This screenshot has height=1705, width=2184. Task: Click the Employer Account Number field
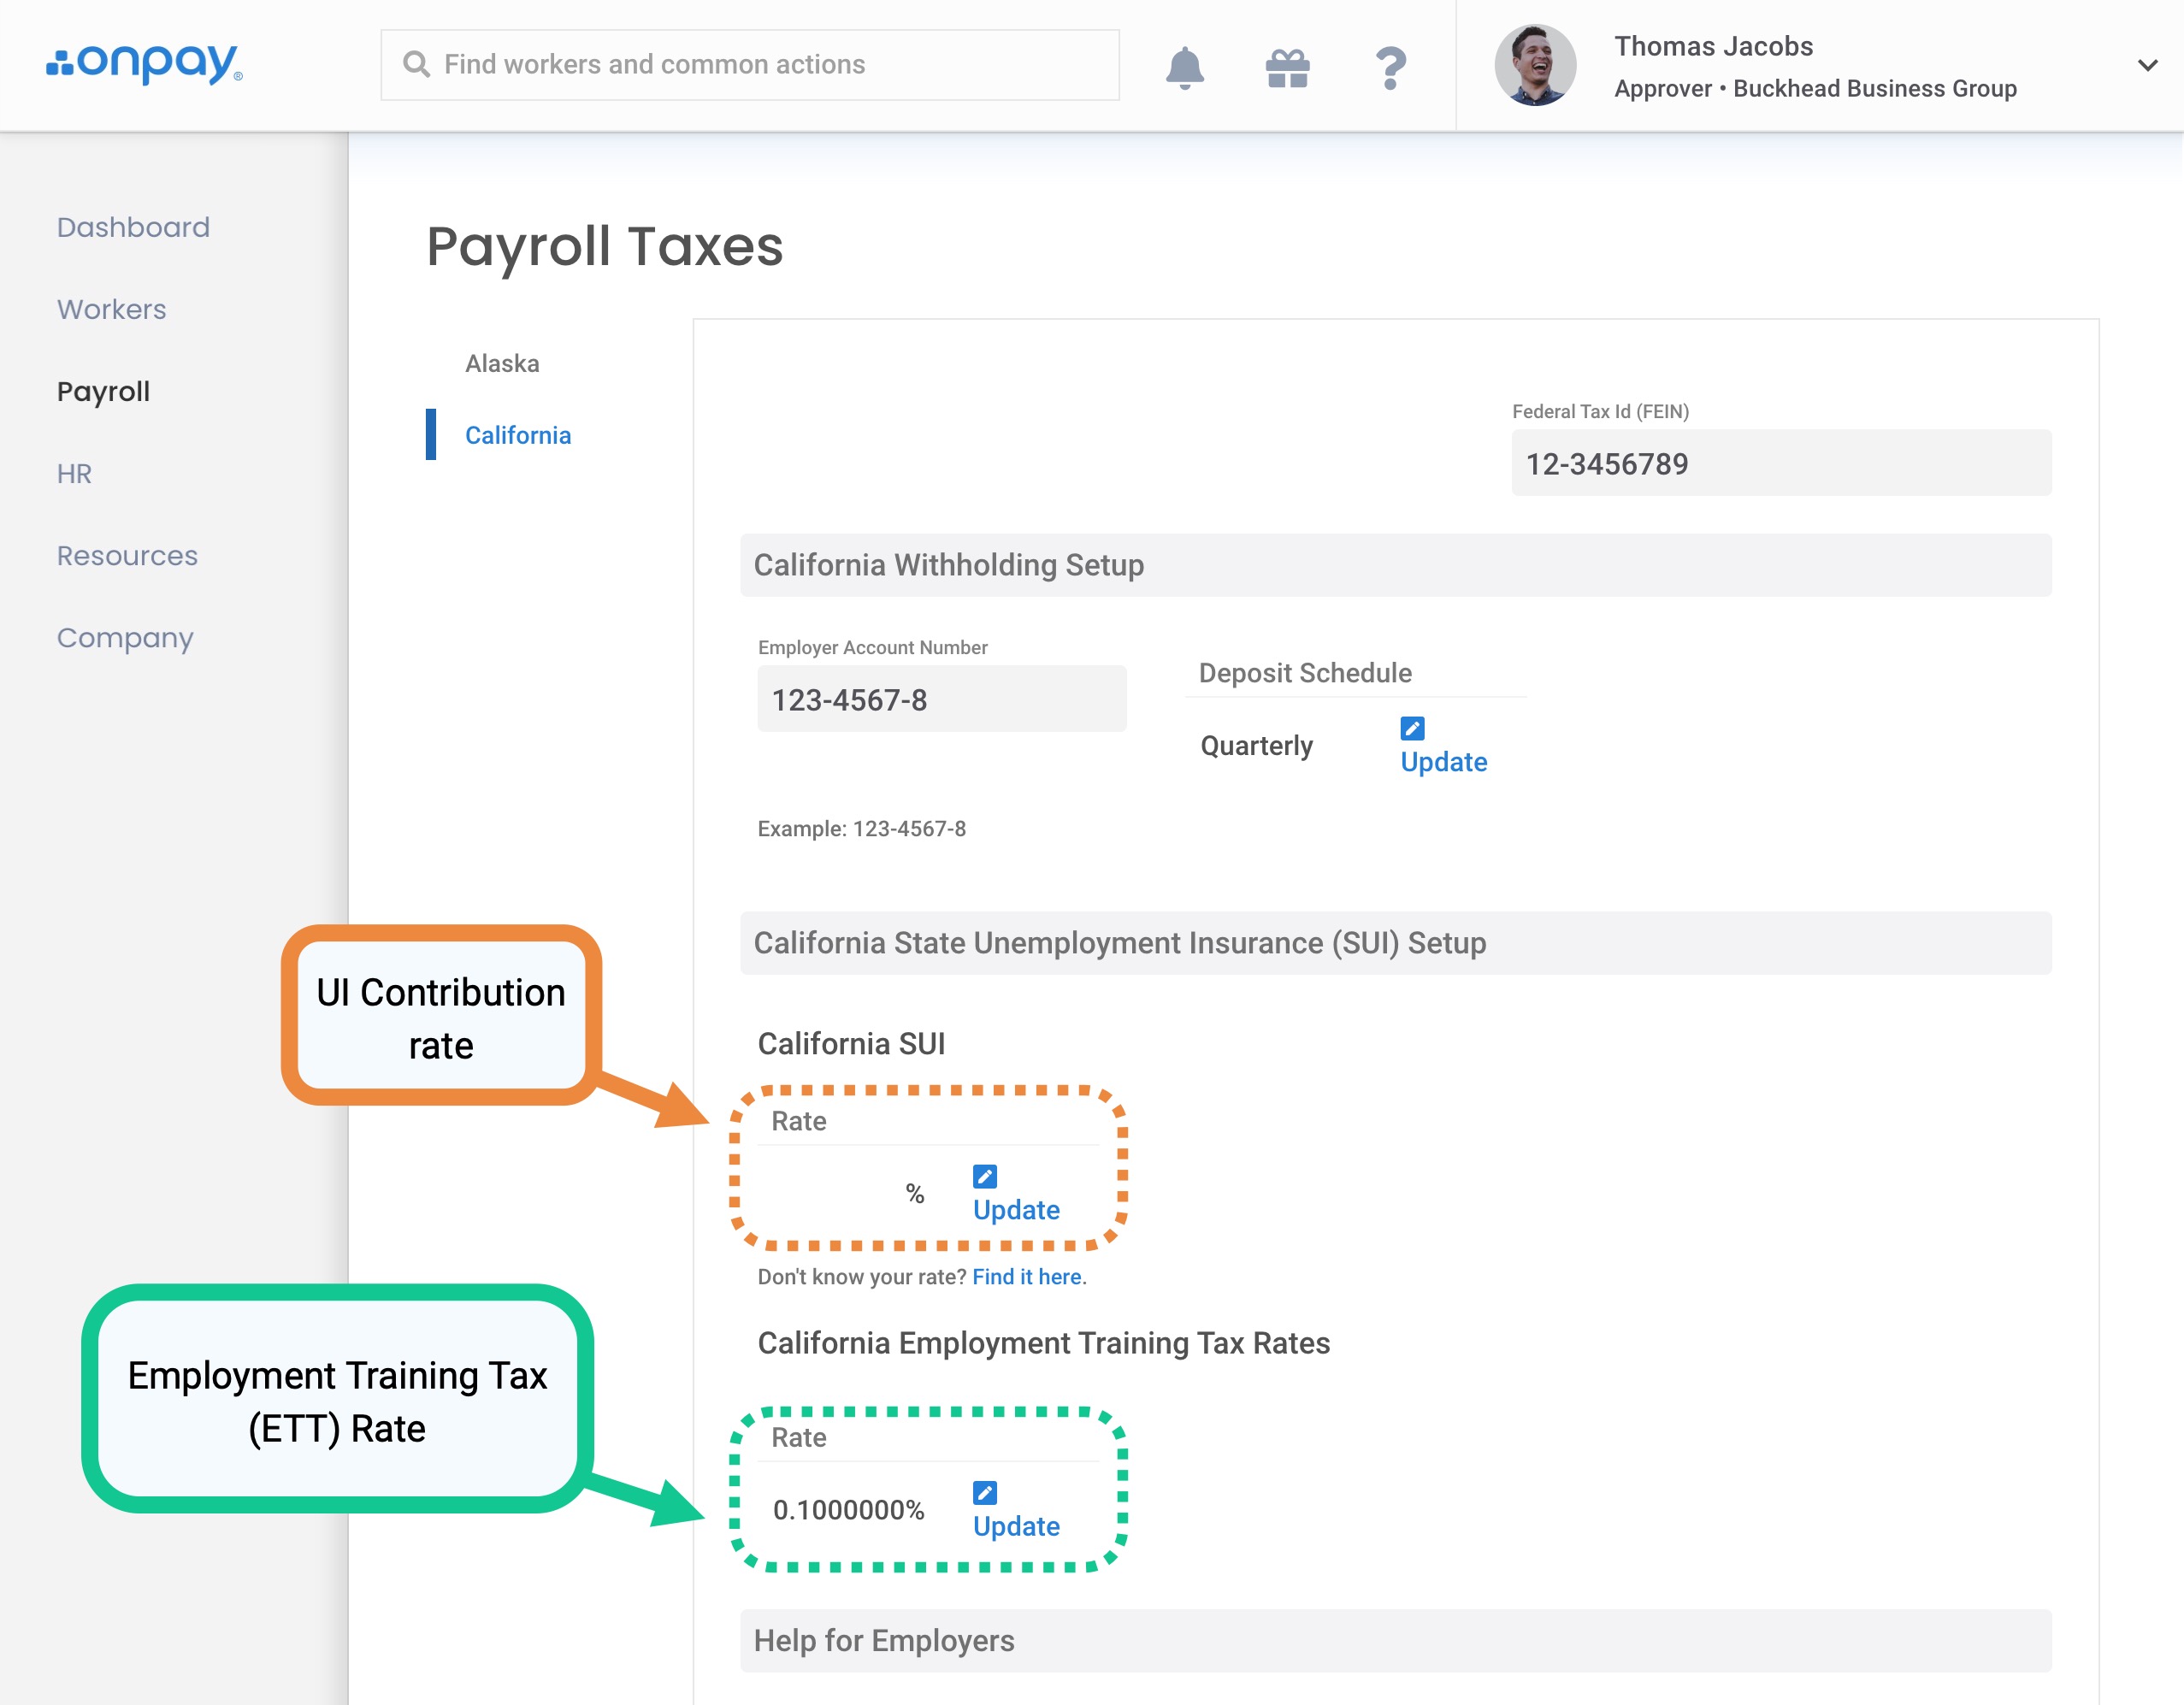[x=941, y=699]
